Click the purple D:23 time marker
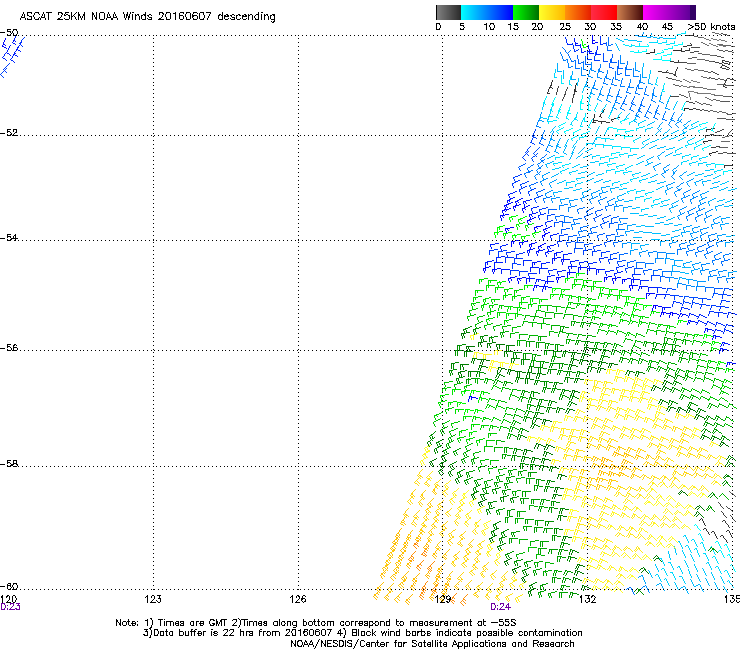 click(x=10, y=607)
